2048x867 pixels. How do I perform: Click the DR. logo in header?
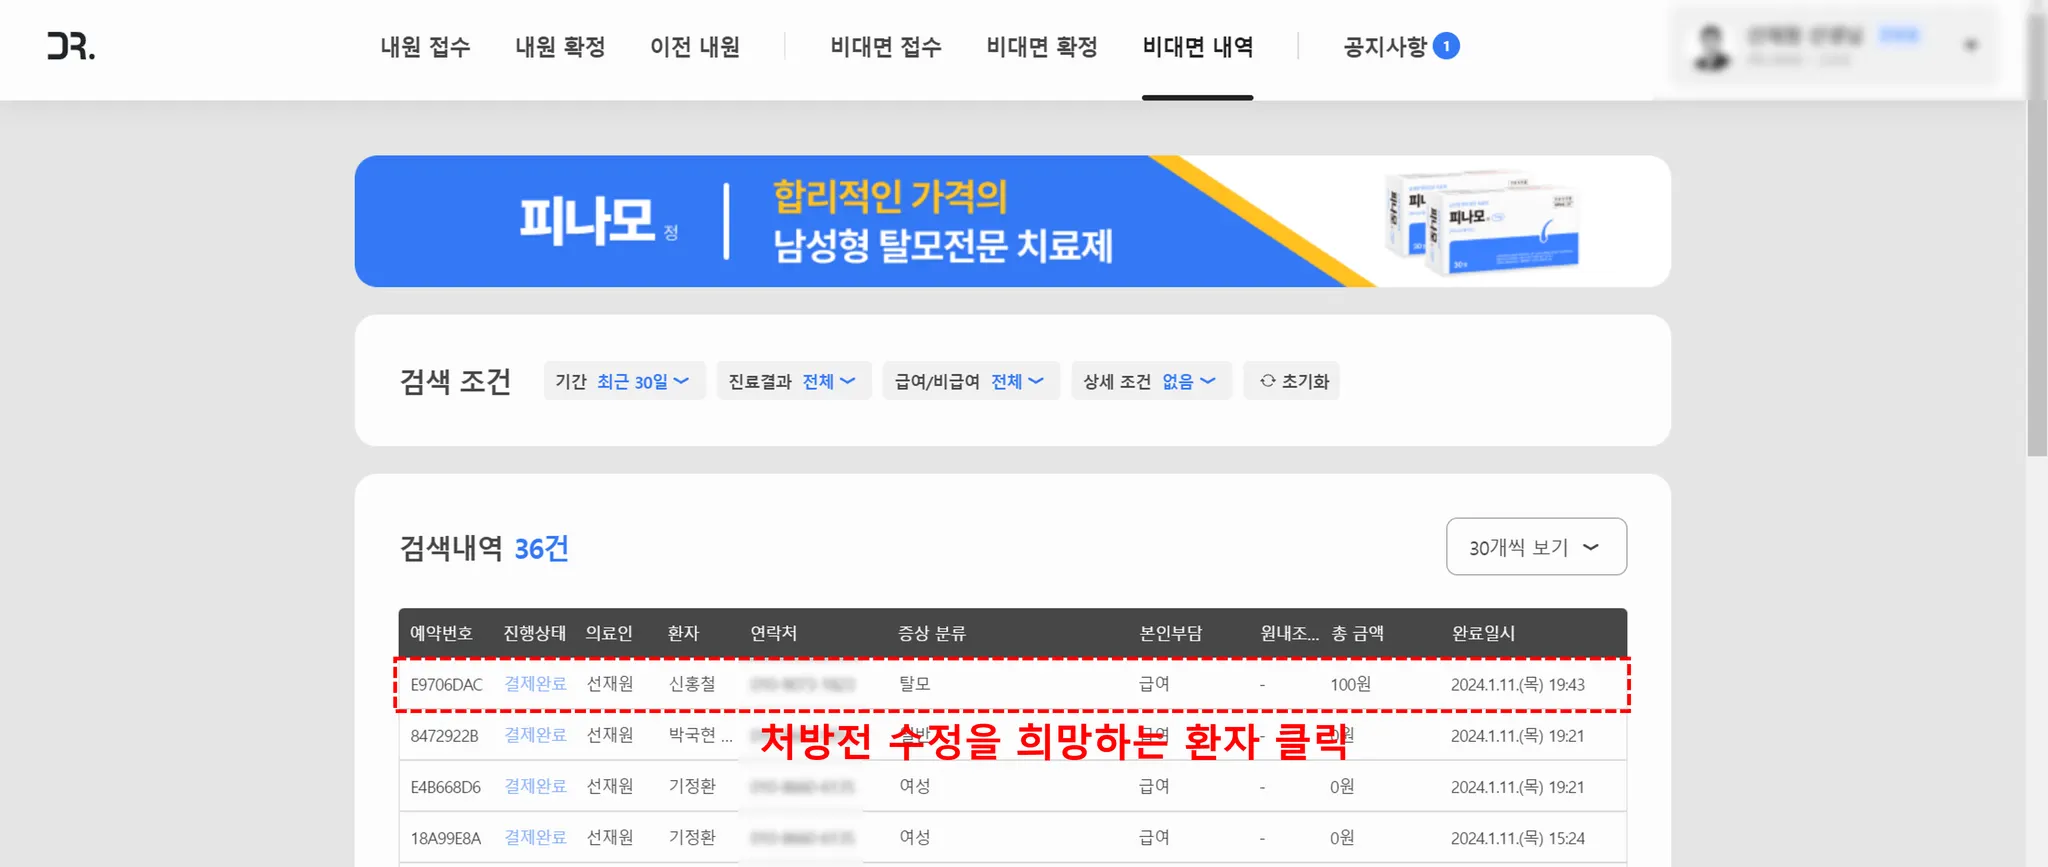(71, 46)
